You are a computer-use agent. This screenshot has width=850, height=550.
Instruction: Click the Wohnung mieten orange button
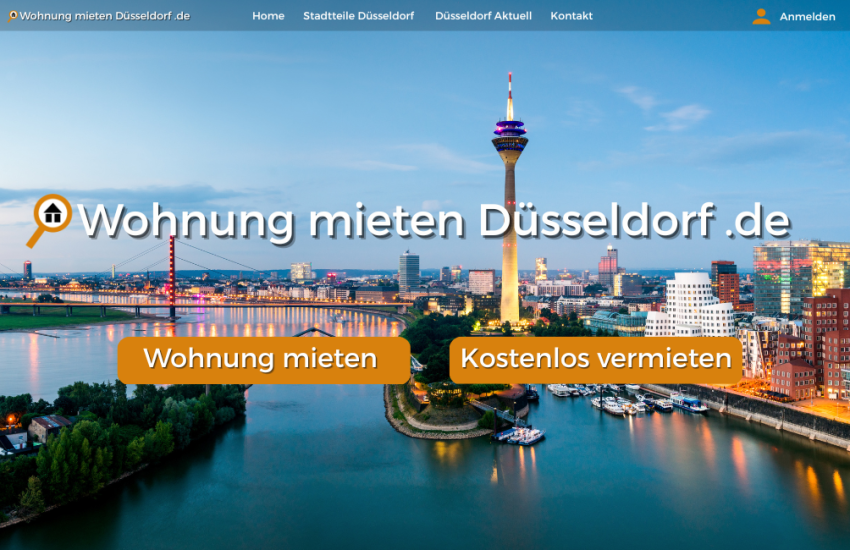(264, 360)
